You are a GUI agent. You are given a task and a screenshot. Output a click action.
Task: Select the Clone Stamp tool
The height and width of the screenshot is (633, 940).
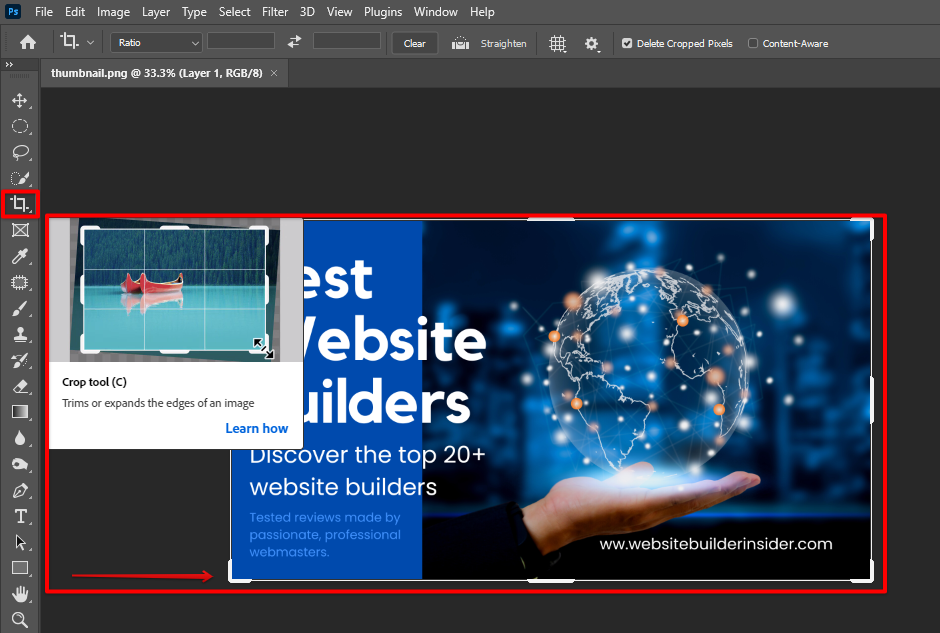click(x=20, y=334)
